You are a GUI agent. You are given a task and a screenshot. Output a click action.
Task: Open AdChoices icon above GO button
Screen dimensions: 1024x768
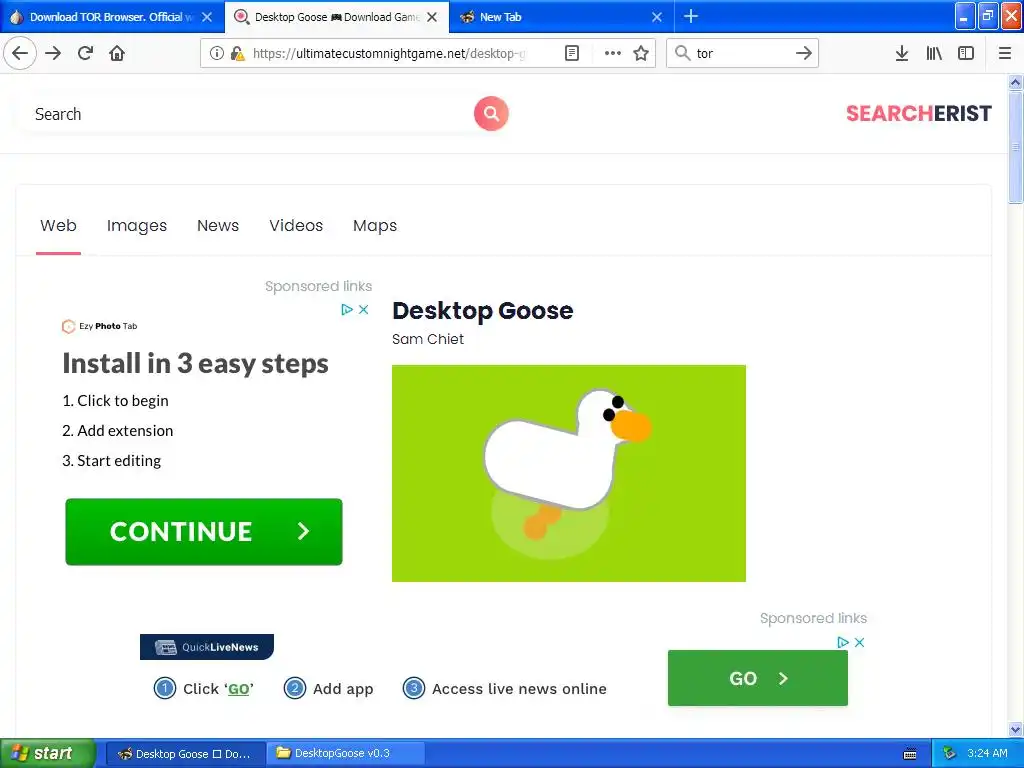[843, 642]
